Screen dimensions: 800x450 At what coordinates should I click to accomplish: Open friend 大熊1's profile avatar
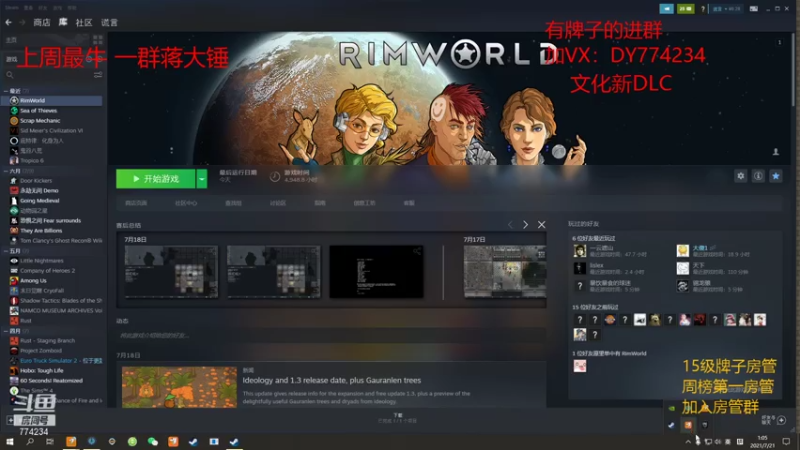pyautogui.click(x=683, y=251)
